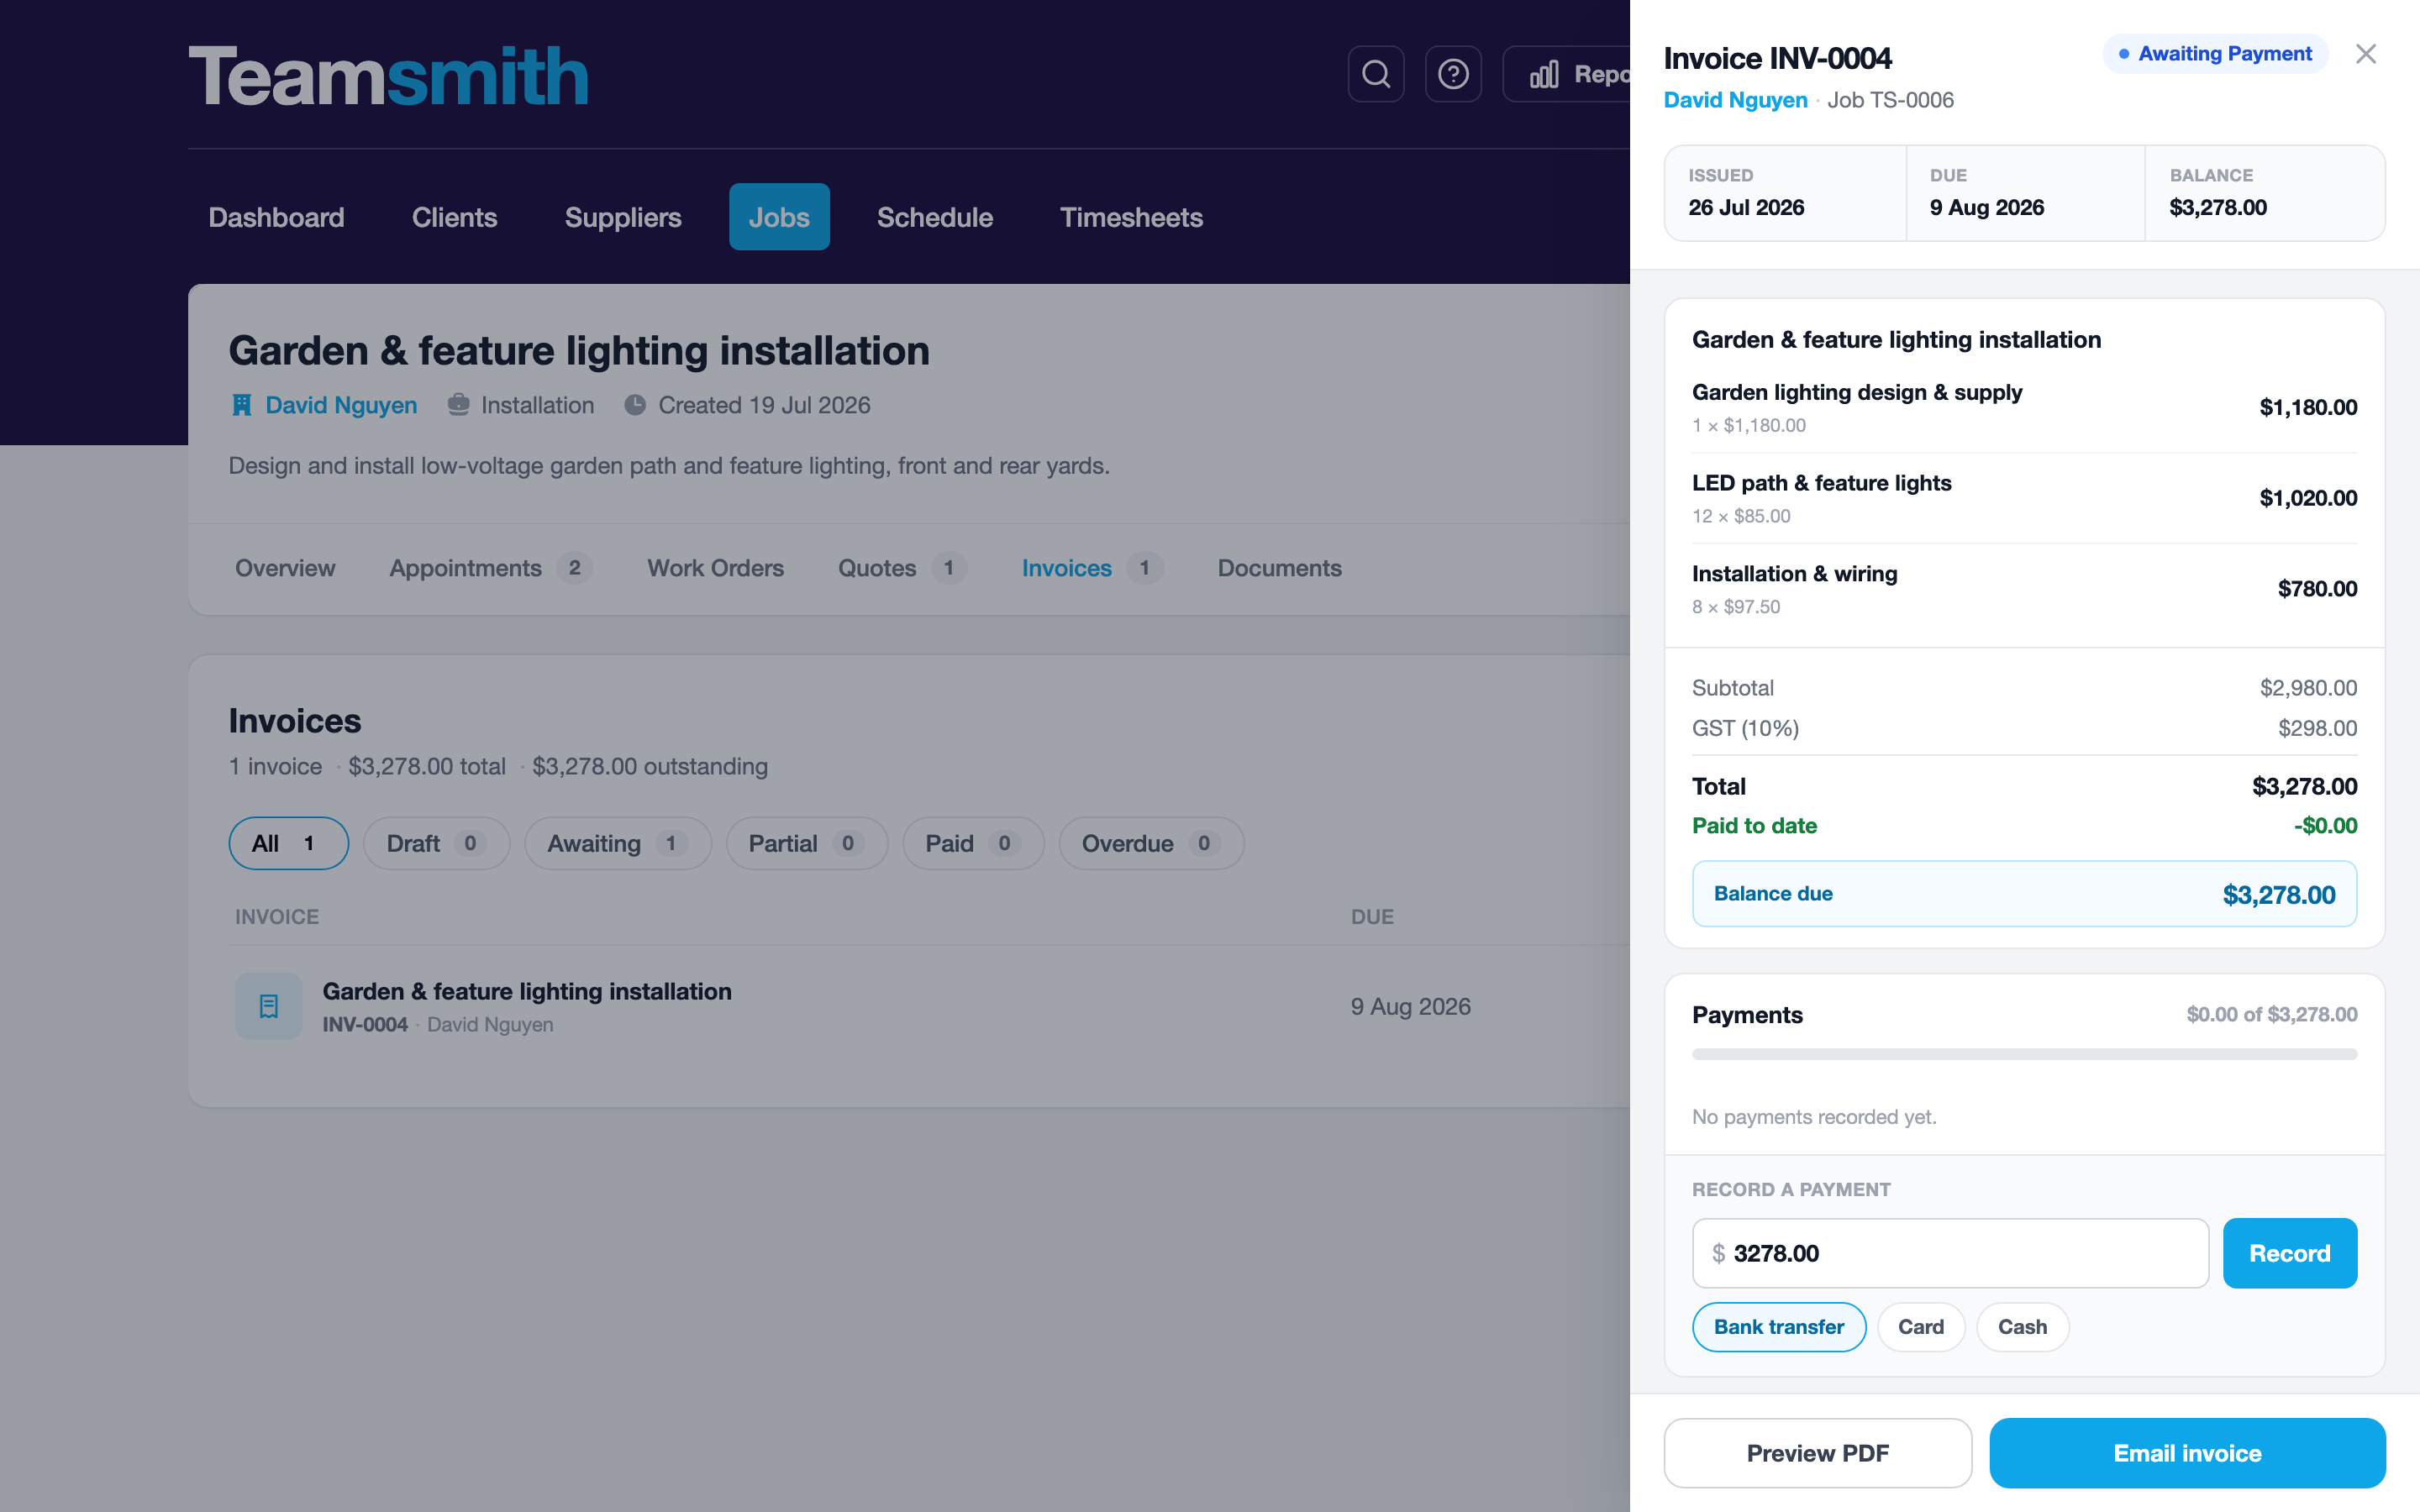
Task: Open David Nguyen link in invoice panel
Action: click(x=1735, y=100)
